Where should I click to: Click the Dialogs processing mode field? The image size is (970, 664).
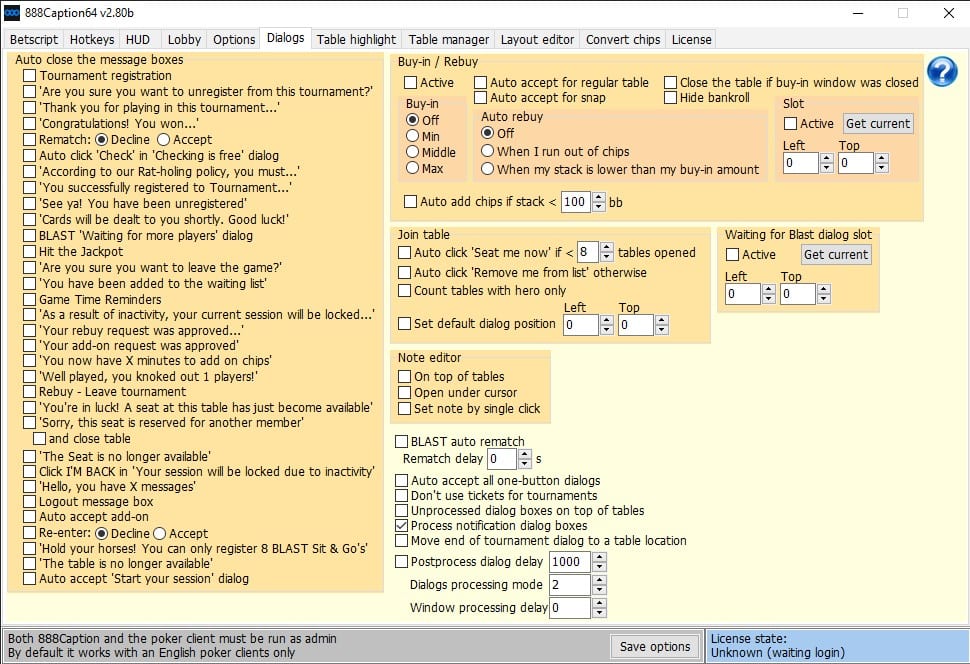point(570,585)
